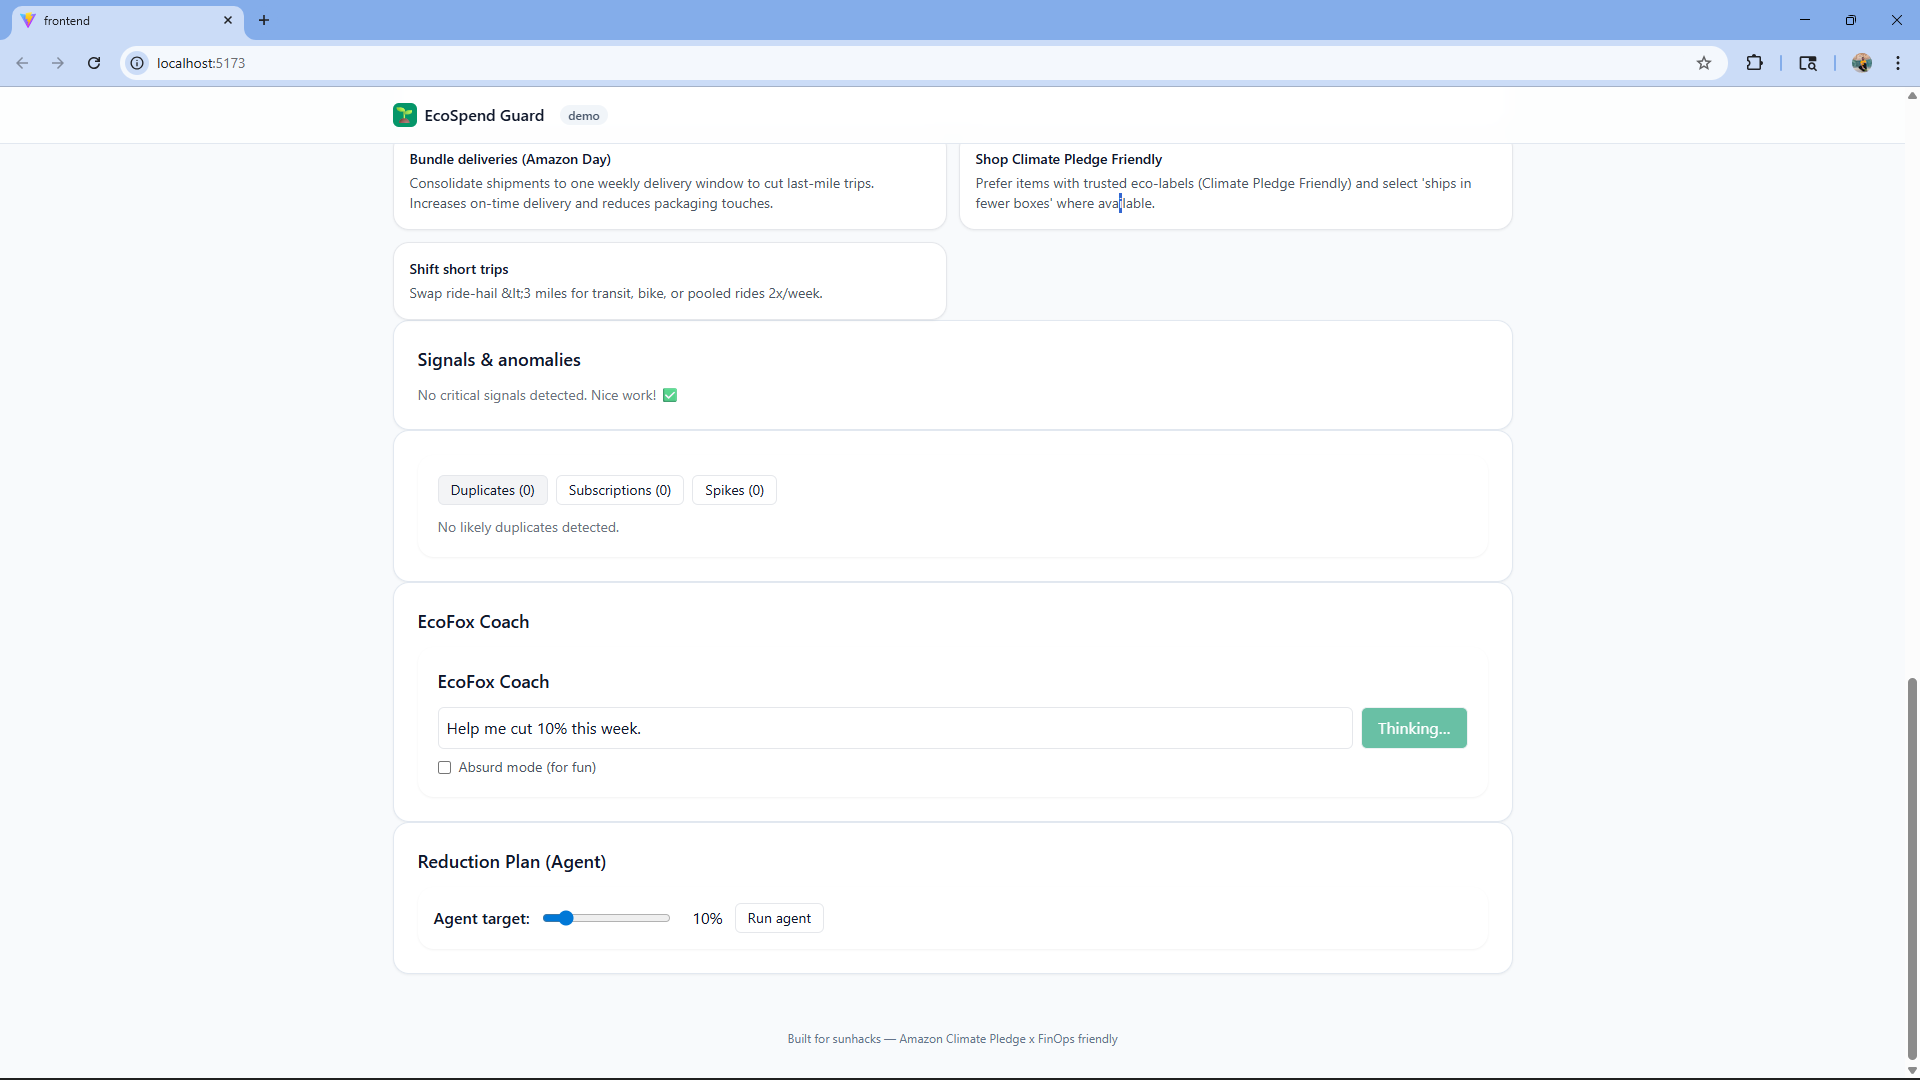Switch to Subscriptions (0) tab
This screenshot has height=1080, width=1920.
point(619,490)
